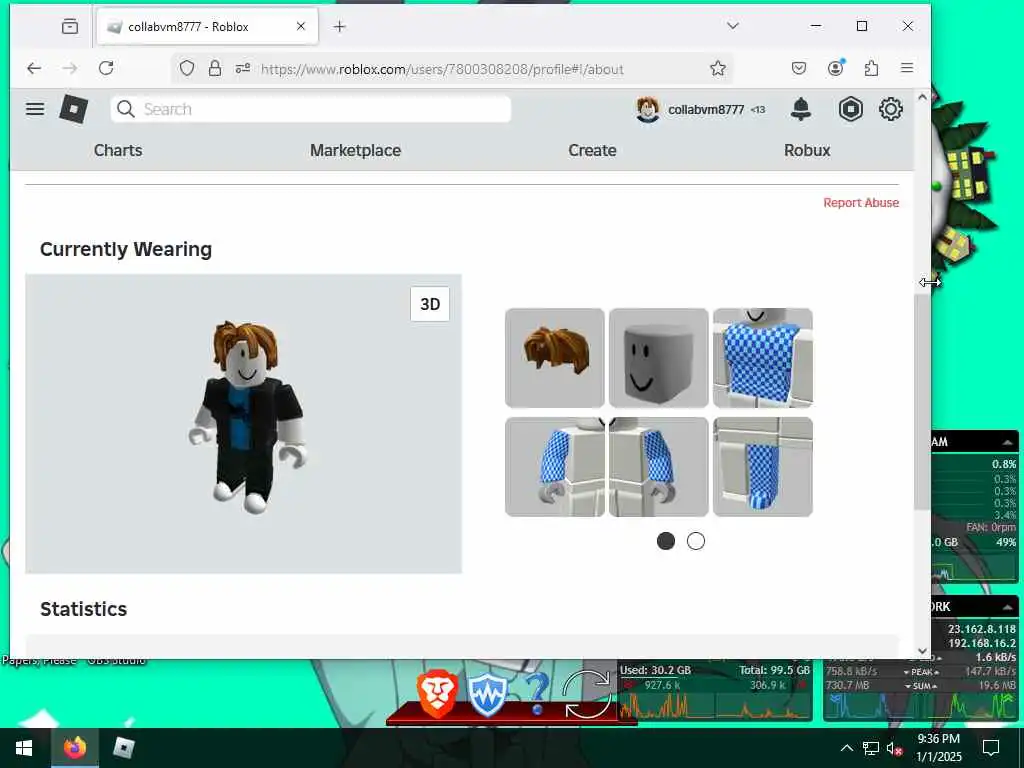Open the Roblox hamburger navigation menu
The width and height of the screenshot is (1024, 768).
coord(35,109)
